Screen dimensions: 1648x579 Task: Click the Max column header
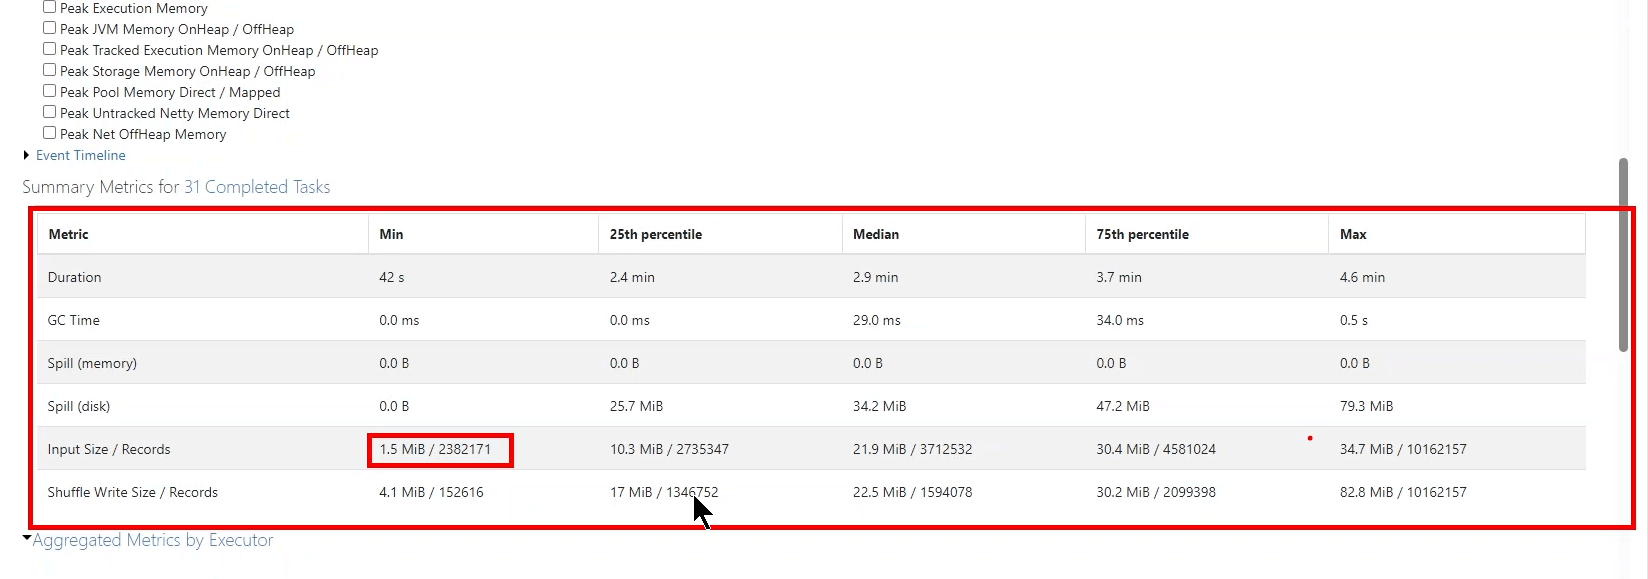coord(1353,234)
